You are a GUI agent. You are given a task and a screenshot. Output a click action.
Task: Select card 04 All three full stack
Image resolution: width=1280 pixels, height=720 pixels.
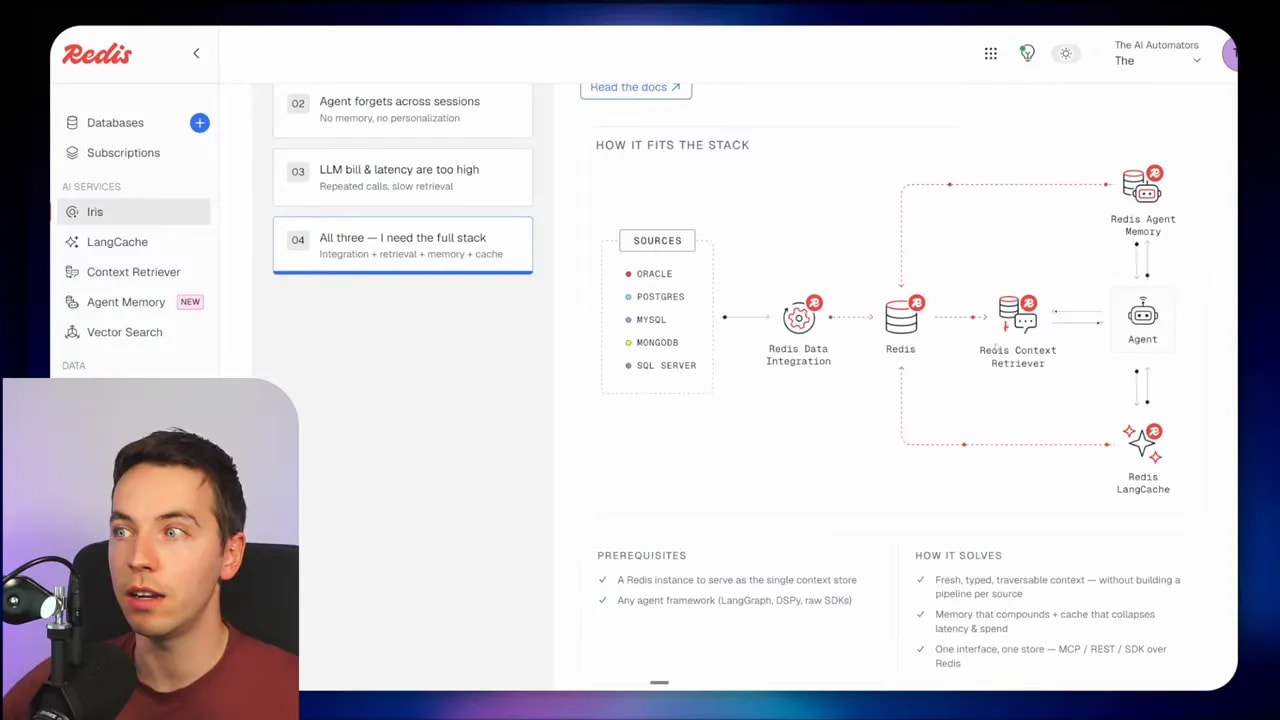[x=403, y=245]
